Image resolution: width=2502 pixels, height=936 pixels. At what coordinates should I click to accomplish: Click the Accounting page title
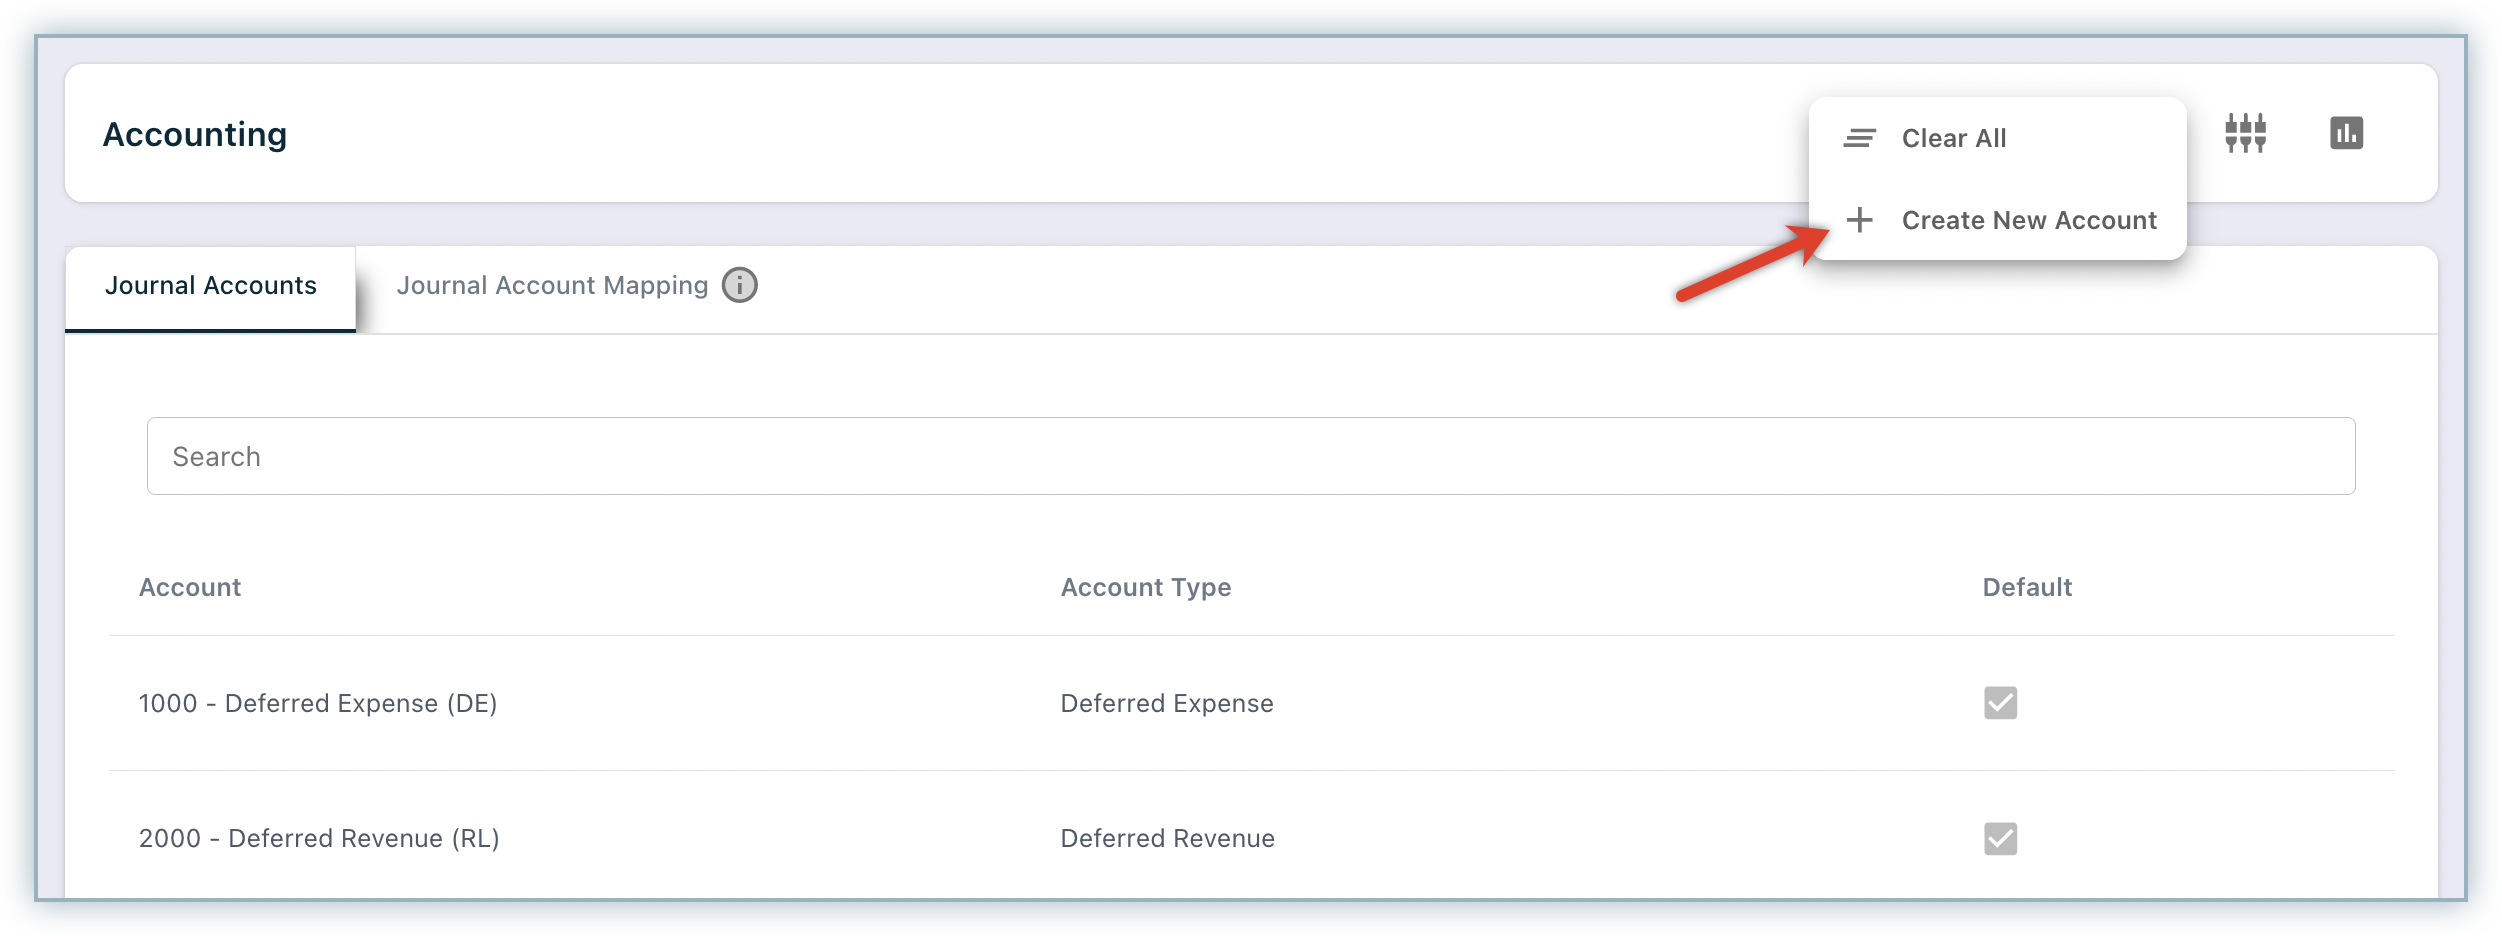(195, 134)
